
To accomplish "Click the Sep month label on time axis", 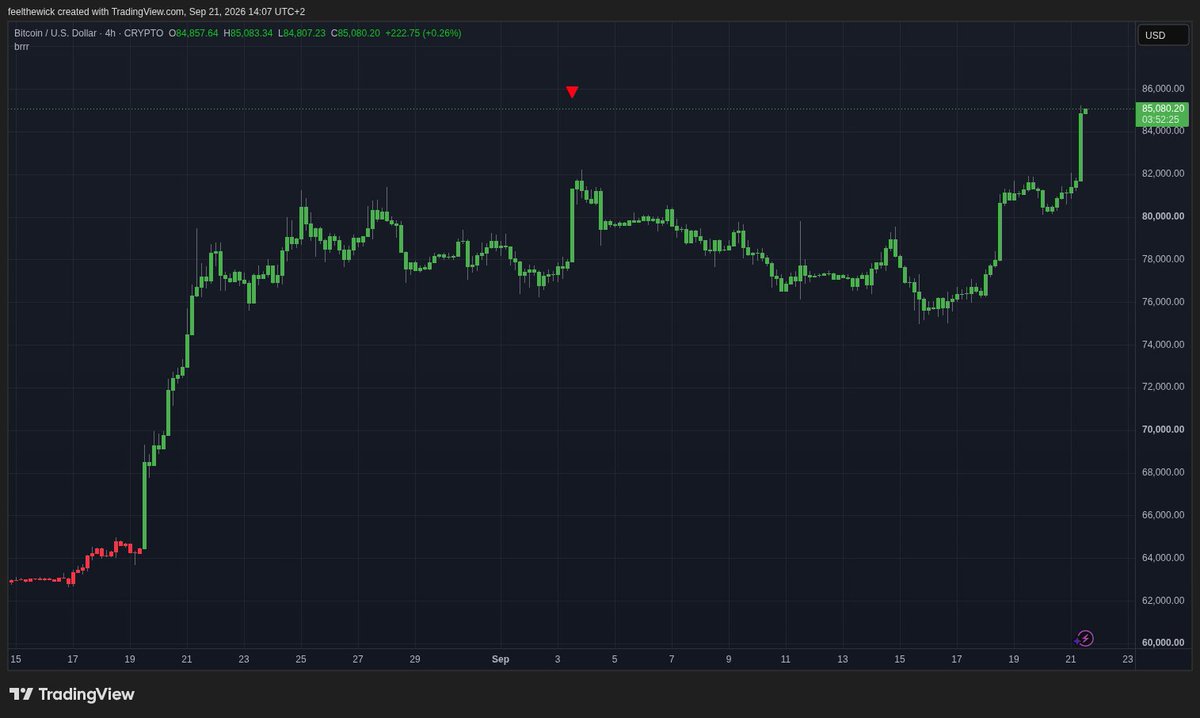I will pyautogui.click(x=501, y=659).
